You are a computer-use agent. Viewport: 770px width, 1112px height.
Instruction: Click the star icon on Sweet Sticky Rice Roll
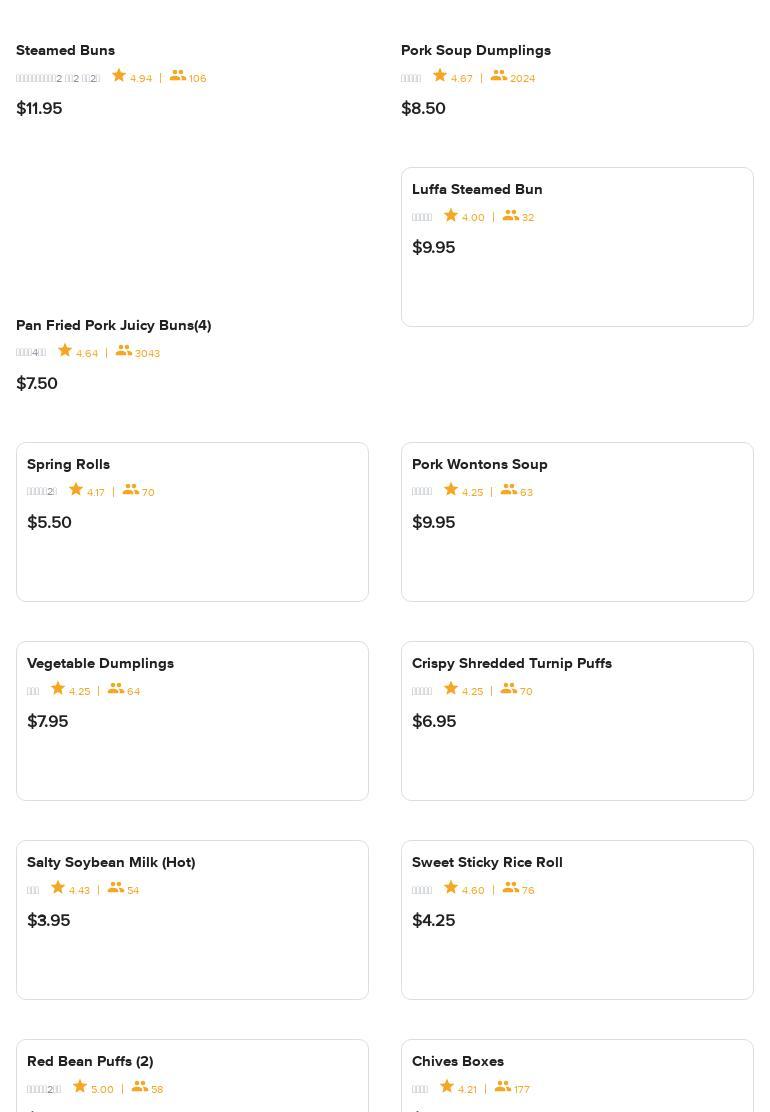(x=451, y=888)
